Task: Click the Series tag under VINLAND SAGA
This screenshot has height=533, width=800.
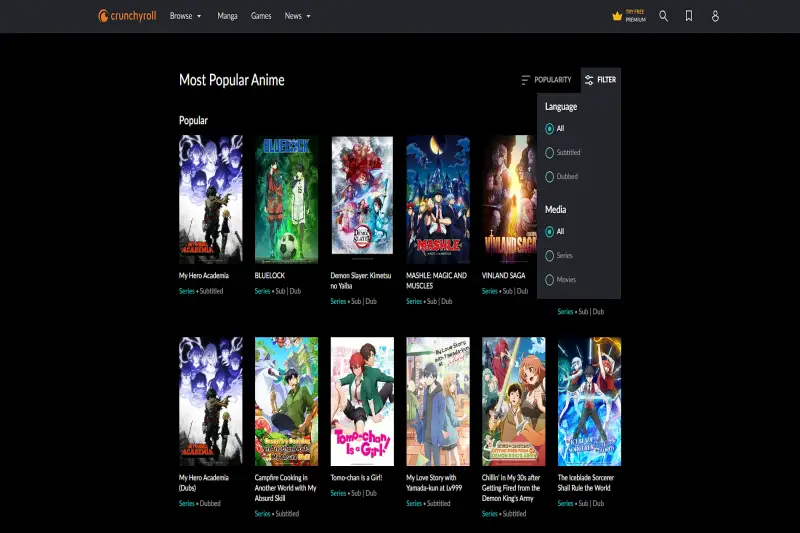Action: pyautogui.click(x=489, y=291)
